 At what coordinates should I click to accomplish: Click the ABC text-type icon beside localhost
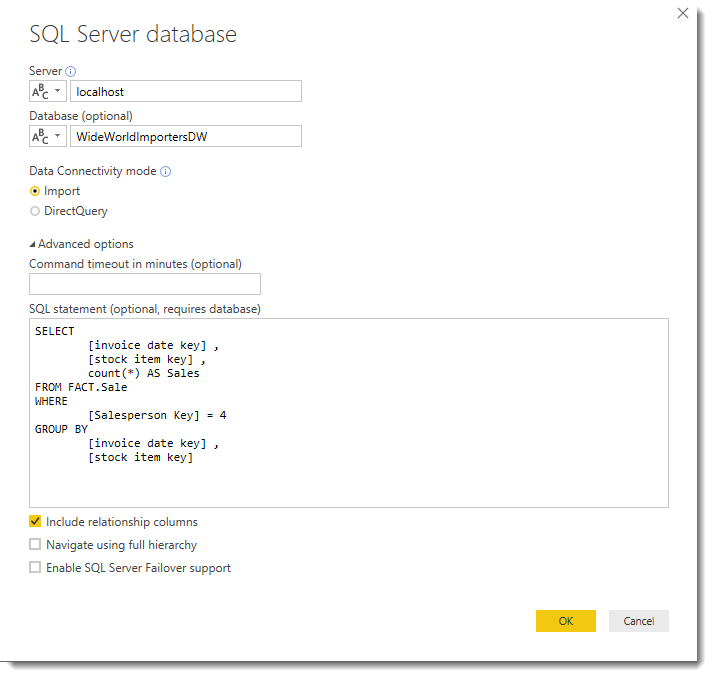40,92
